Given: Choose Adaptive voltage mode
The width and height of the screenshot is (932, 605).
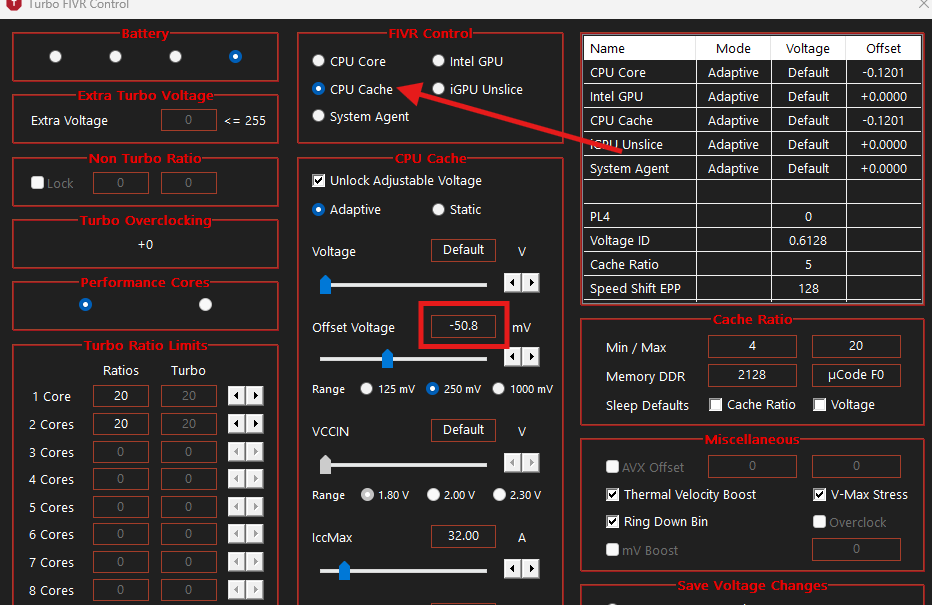Looking at the screenshot, I should [319, 210].
